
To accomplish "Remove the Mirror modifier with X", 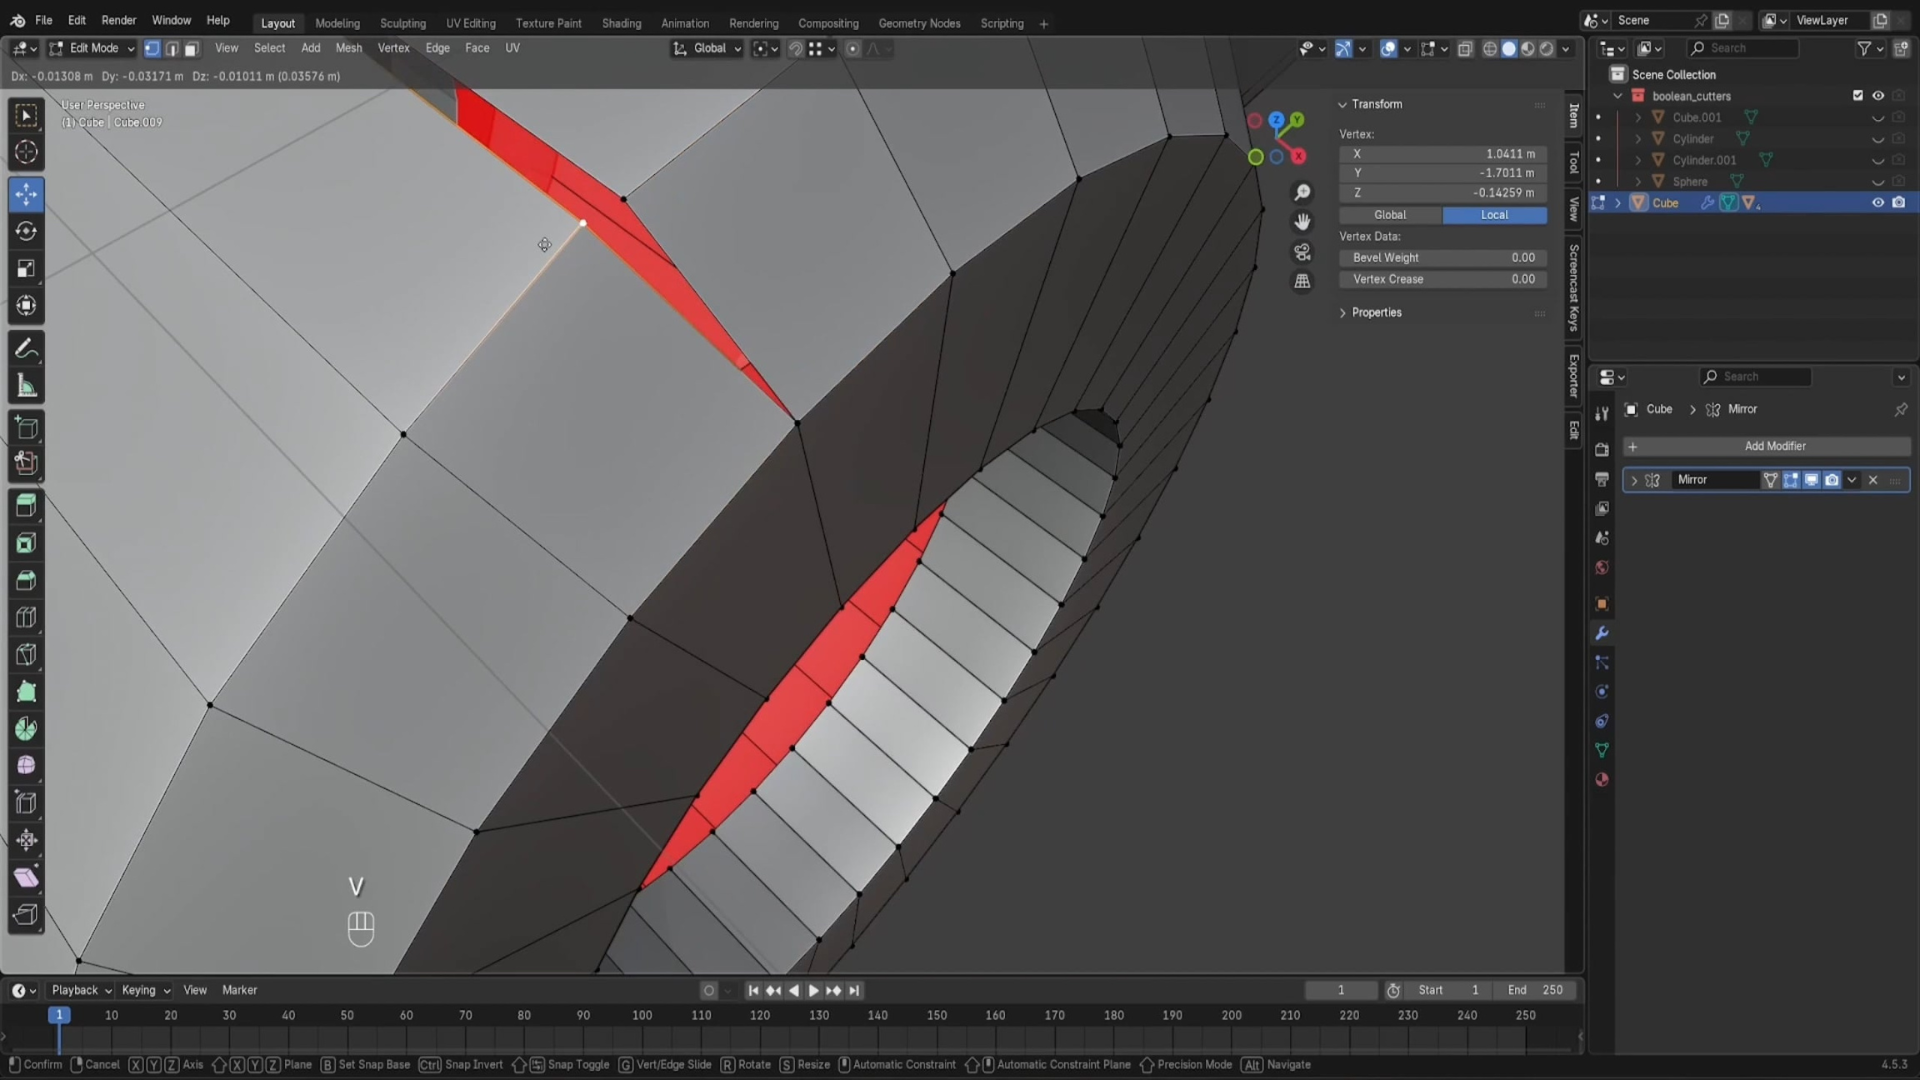I will click(1873, 480).
